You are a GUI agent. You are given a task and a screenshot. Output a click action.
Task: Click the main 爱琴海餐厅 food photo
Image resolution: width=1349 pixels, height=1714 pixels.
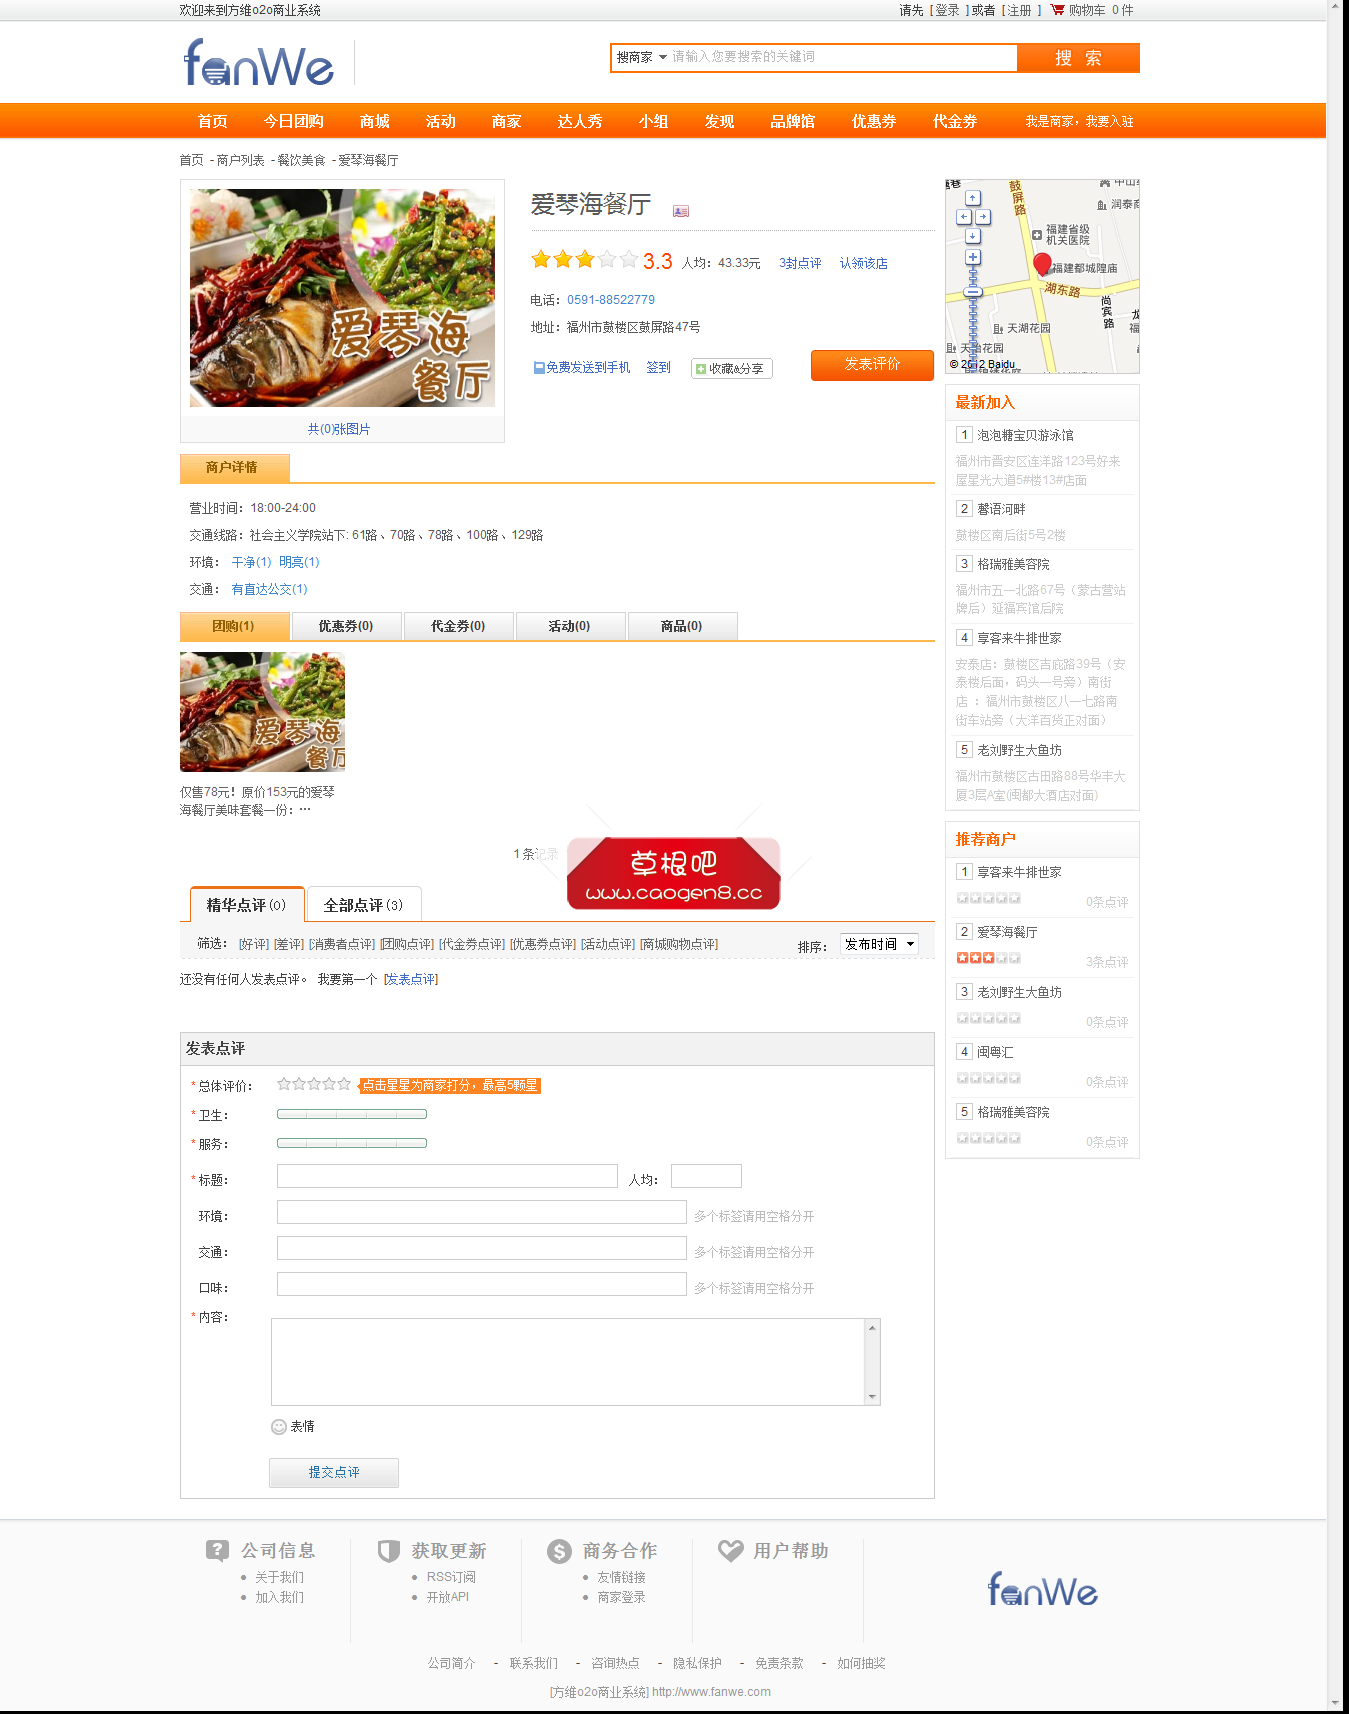click(342, 298)
